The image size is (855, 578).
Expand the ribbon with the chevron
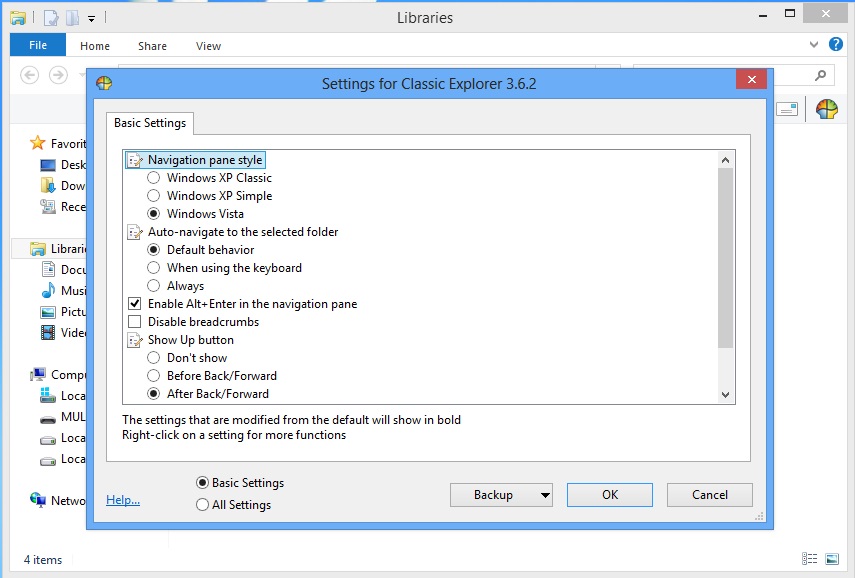point(814,45)
